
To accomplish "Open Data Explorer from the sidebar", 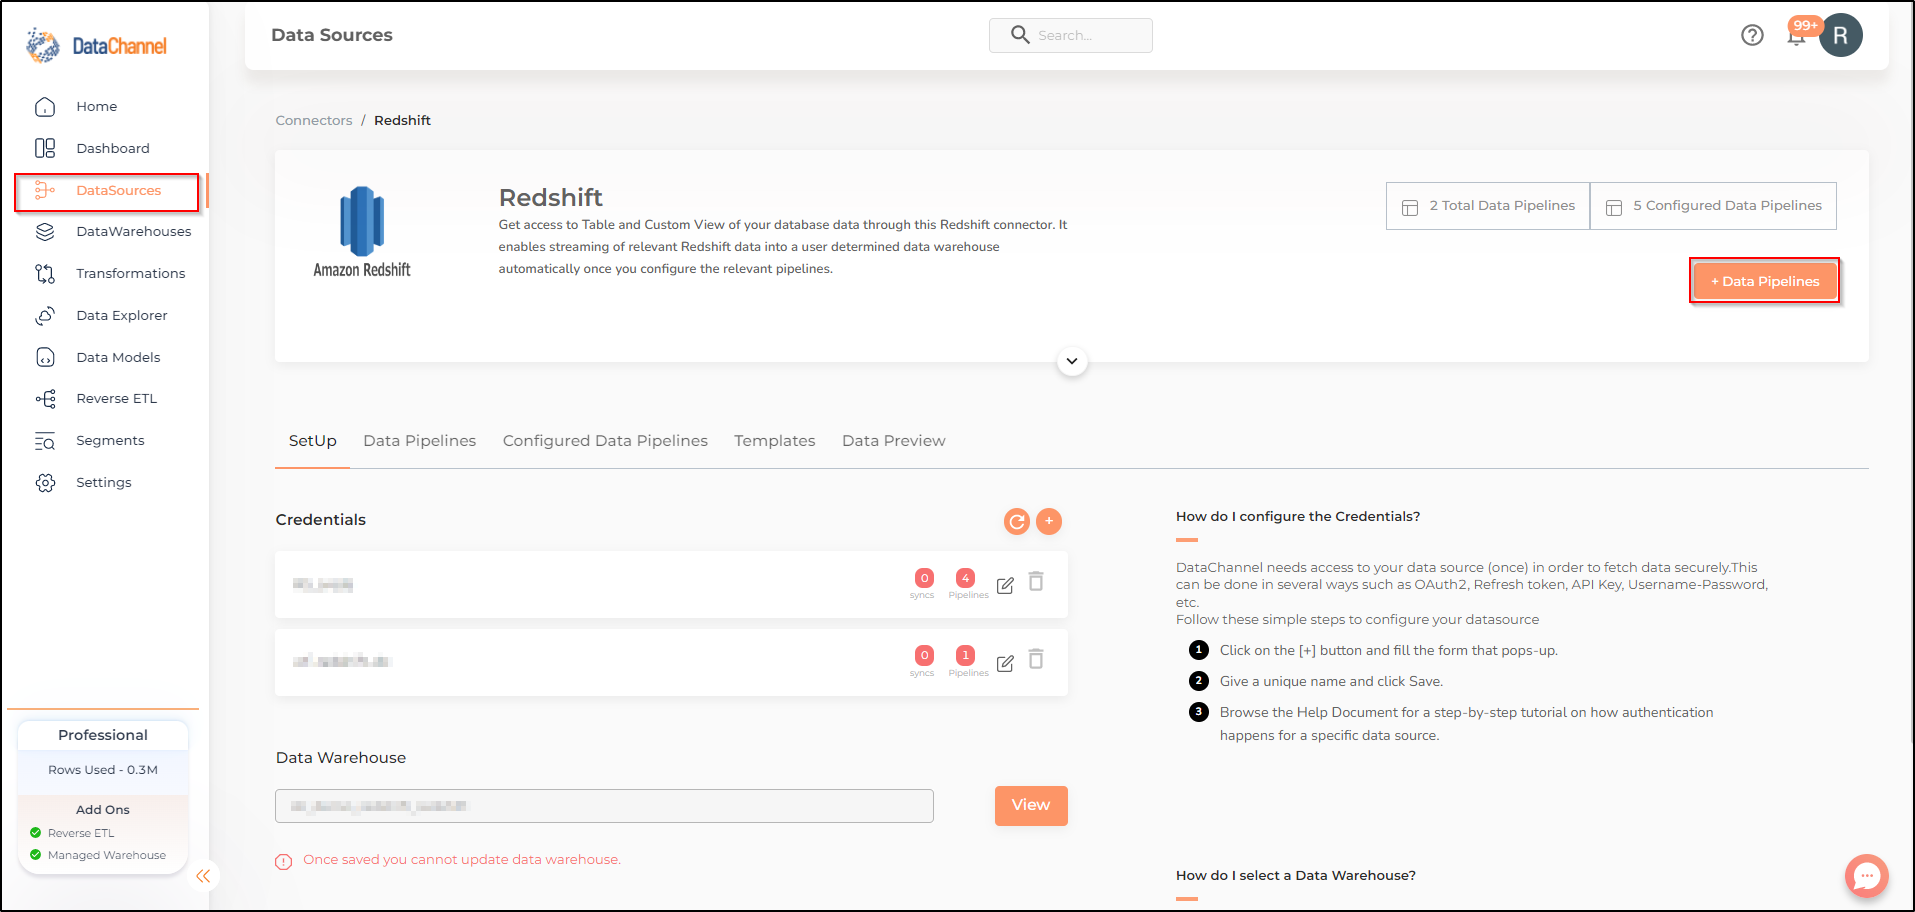I will tap(122, 316).
